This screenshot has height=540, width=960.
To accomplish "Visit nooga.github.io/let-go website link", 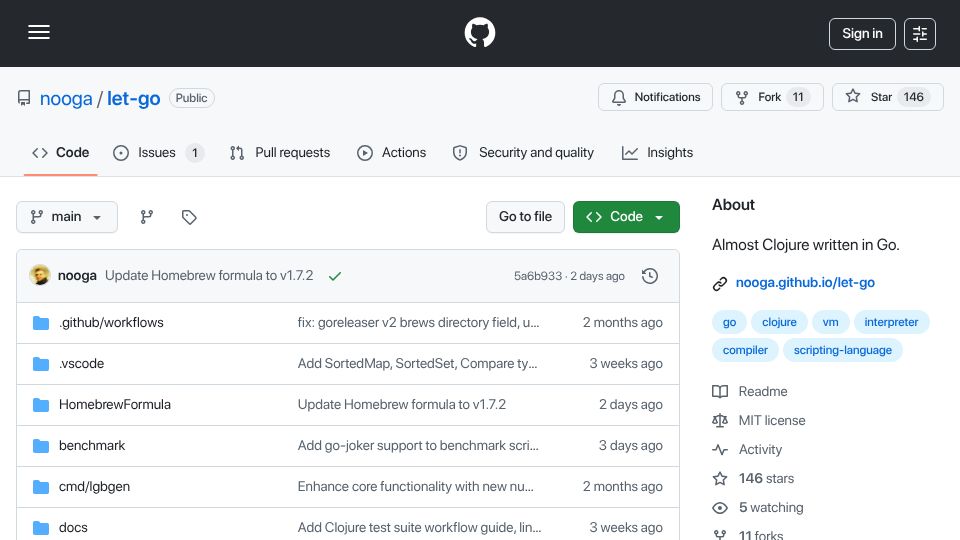I will pos(805,283).
